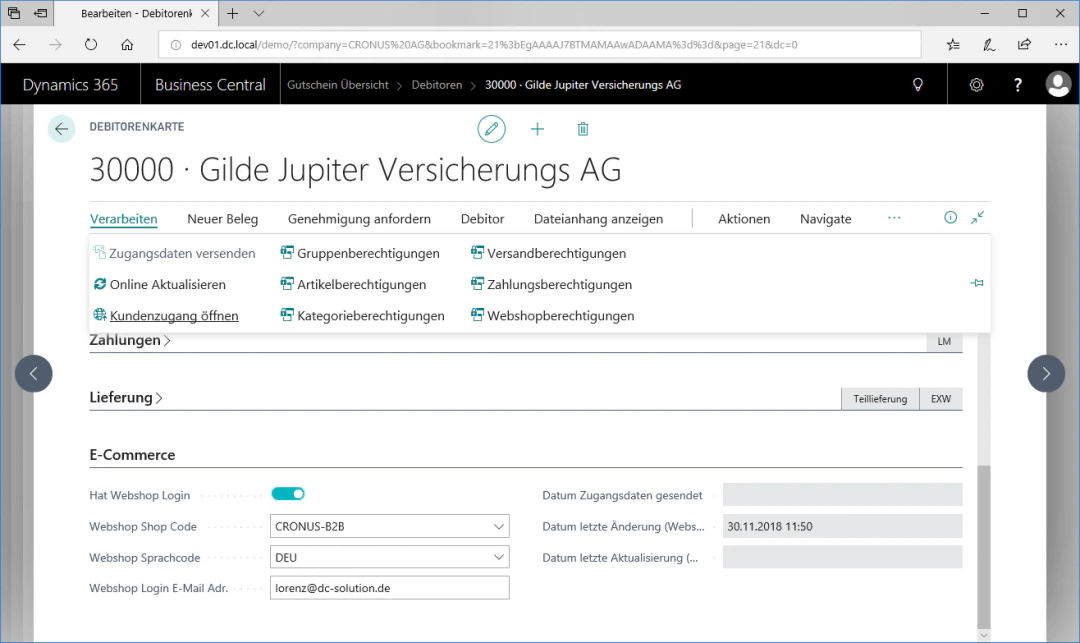This screenshot has width=1080, height=643.
Task: Toggle the Hat Webshop Login switch
Action: (x=288, y=494)
